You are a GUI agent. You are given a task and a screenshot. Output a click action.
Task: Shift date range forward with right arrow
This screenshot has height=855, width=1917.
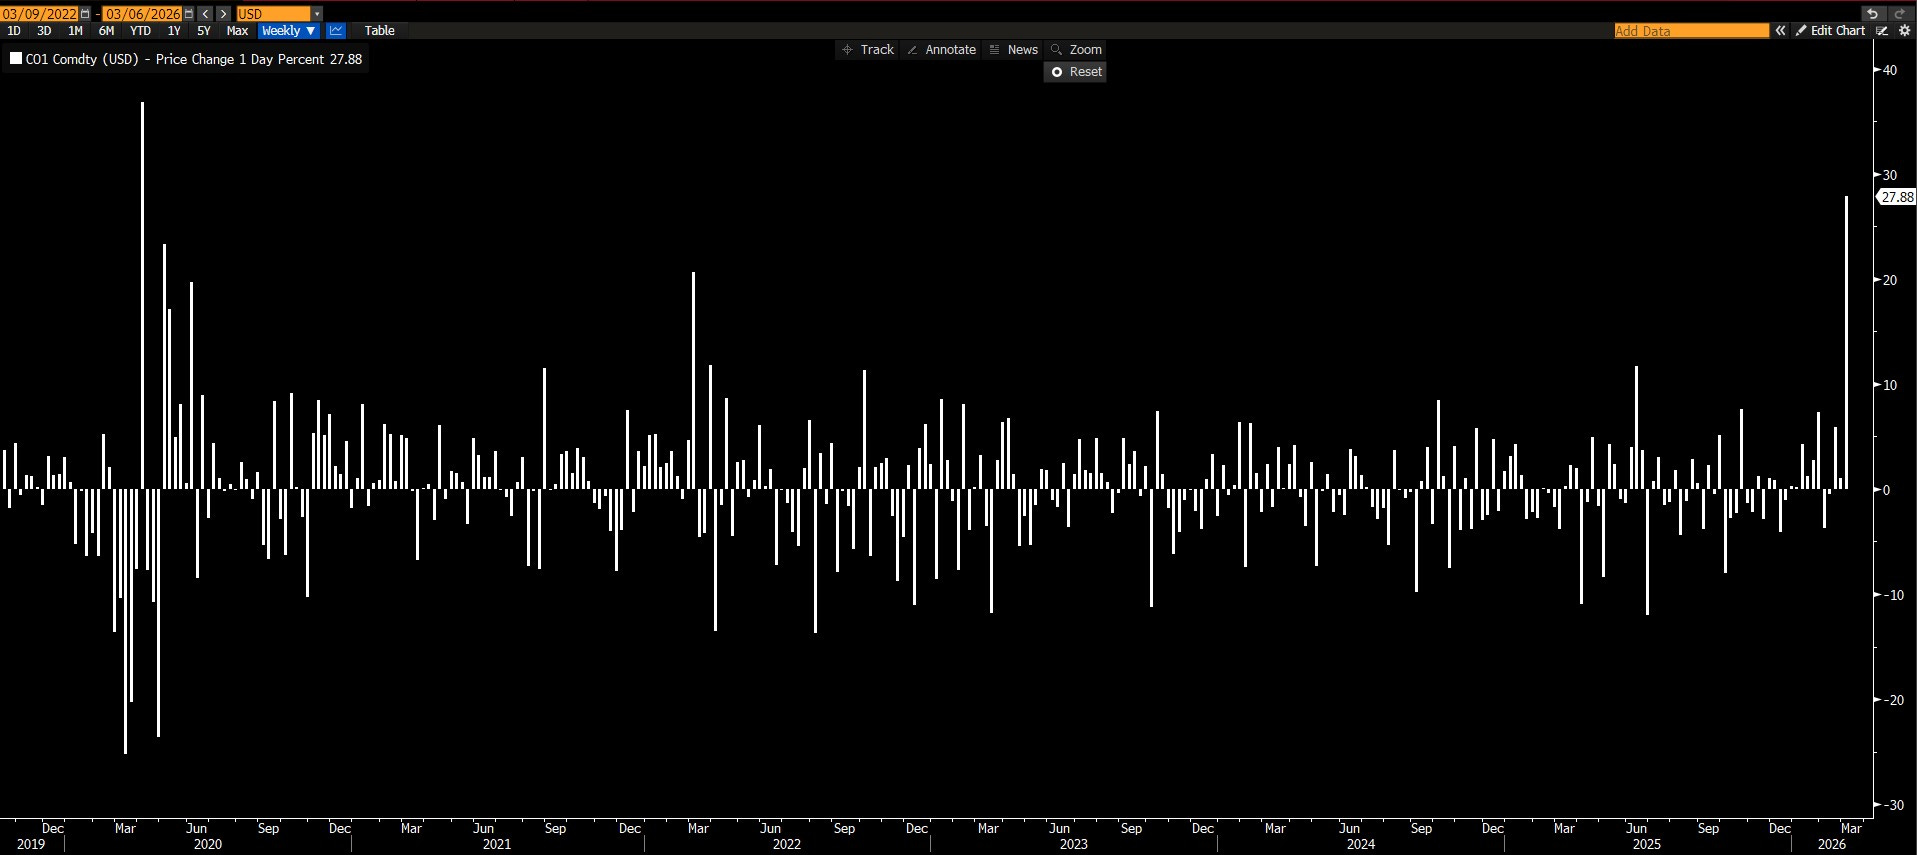click(x=223, y=14)
